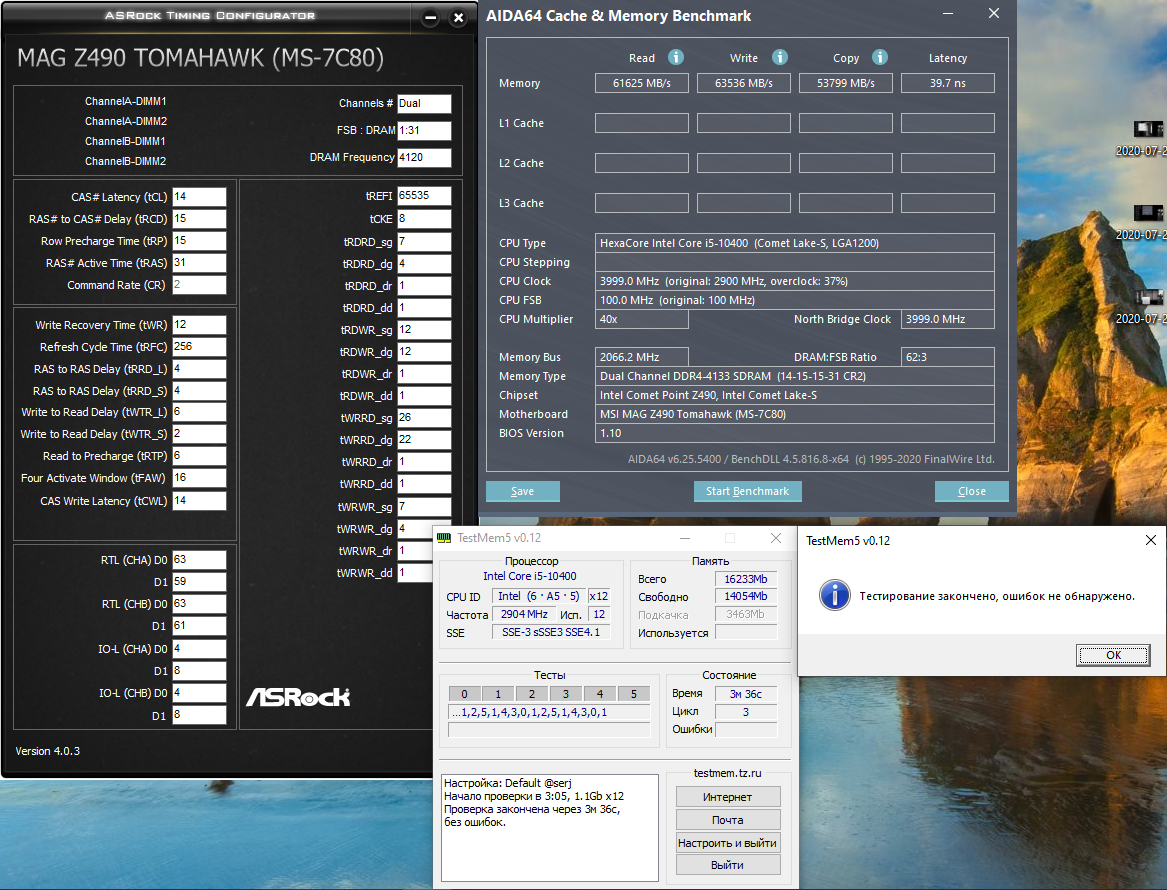Click the RTL (CHA) D0 field

(x=199, y=560)
